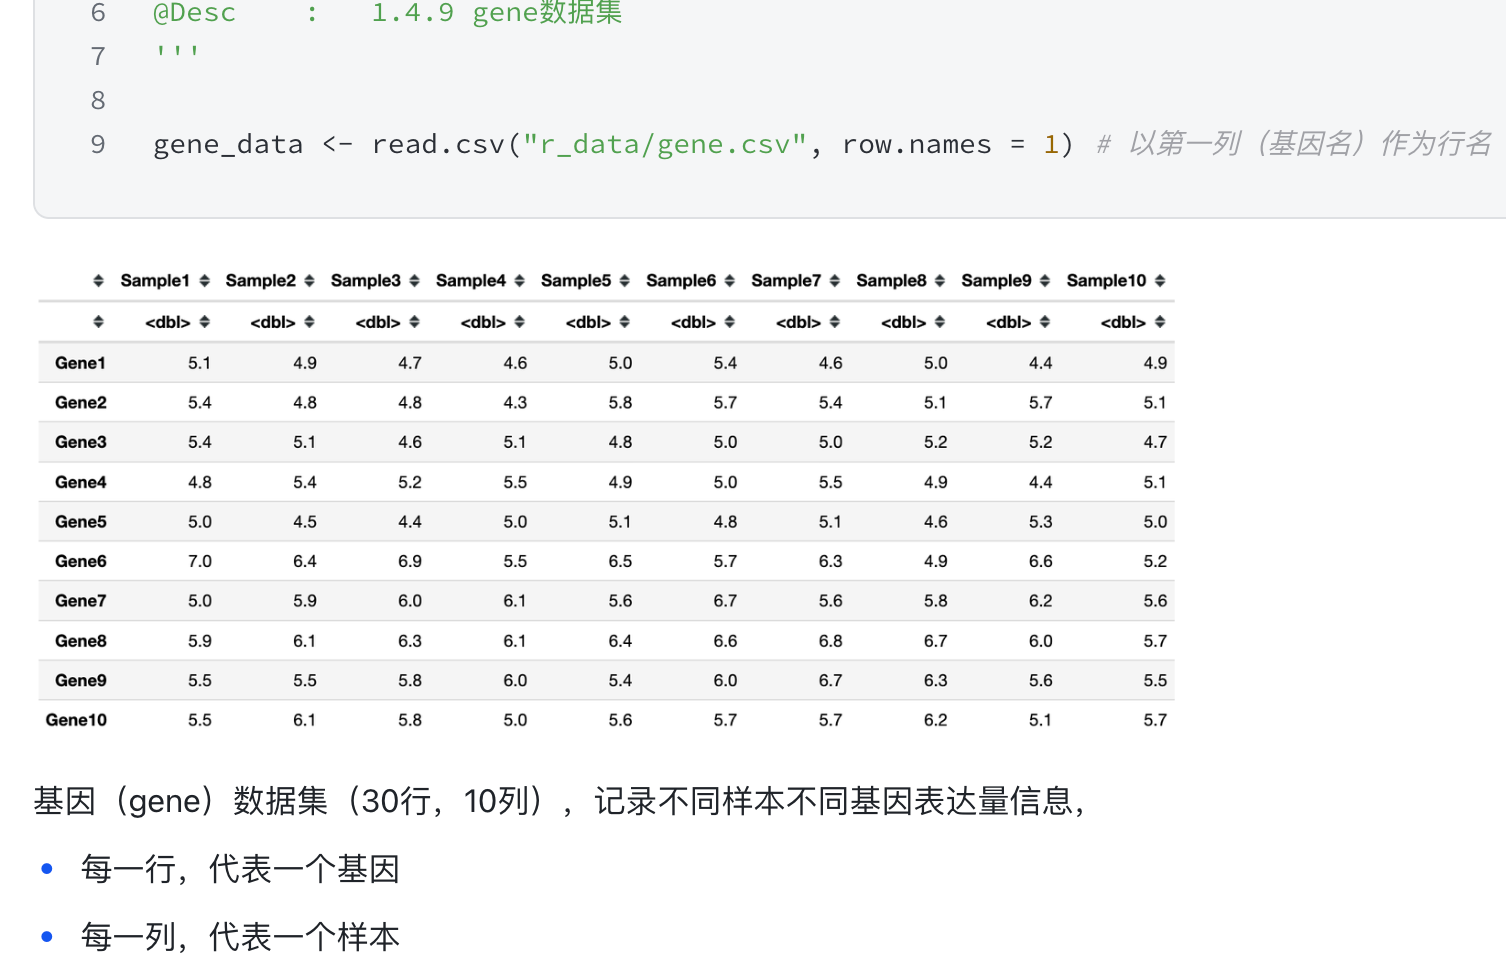1506x968 pixels.
Task: Select the Gene10 row label
Action: 76,720
